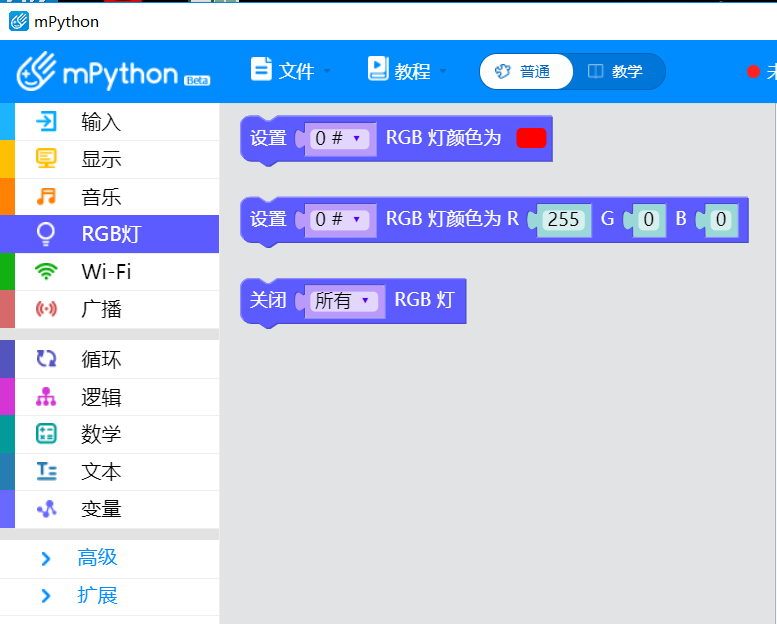Select the 变量 category
The height and width of the screenshot is (624, 777).
110,510
